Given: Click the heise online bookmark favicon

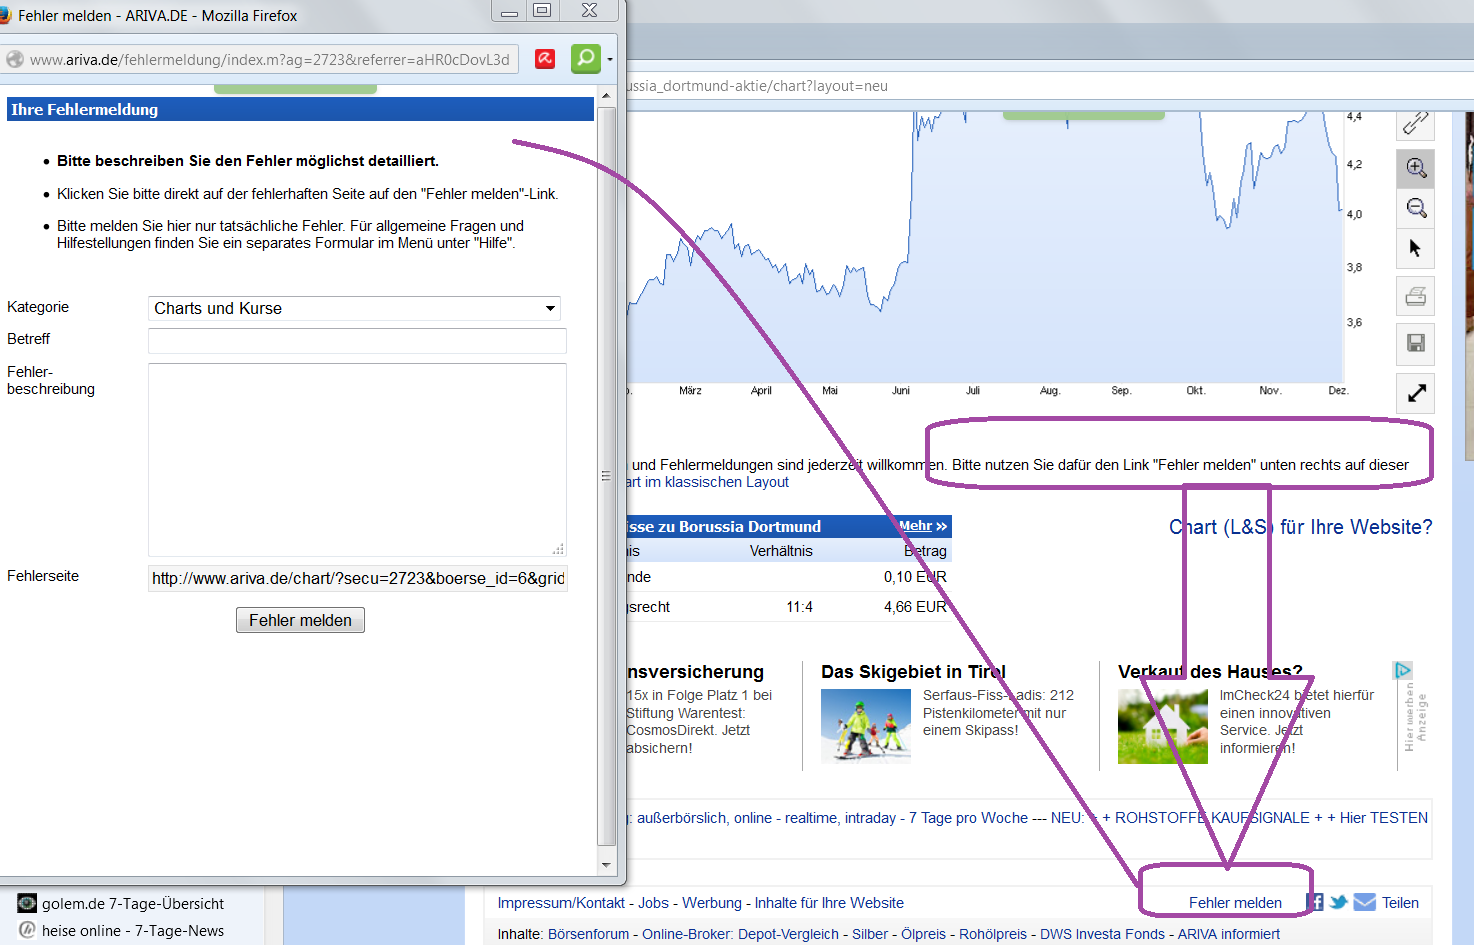Looking at the screenshot, I should tap(27, 930).
